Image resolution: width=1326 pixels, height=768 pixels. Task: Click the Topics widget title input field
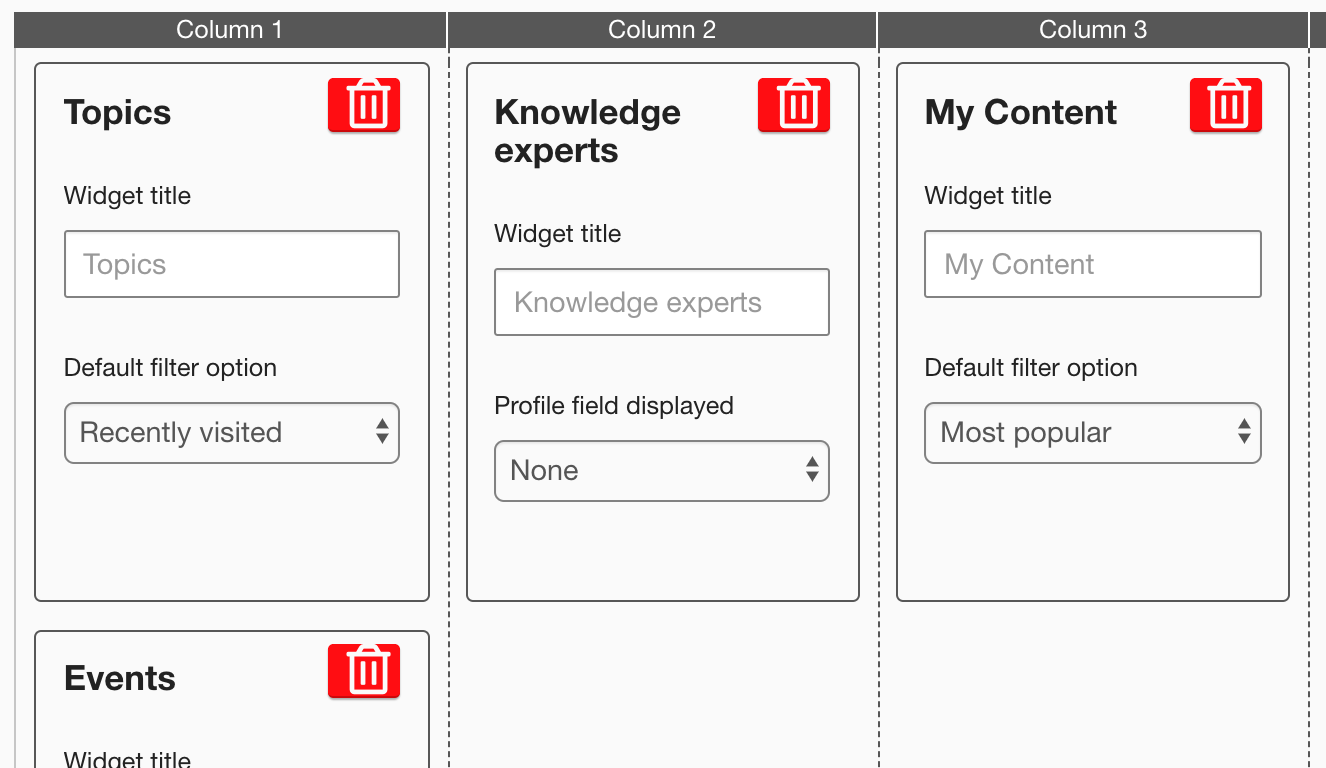point(232,264)
